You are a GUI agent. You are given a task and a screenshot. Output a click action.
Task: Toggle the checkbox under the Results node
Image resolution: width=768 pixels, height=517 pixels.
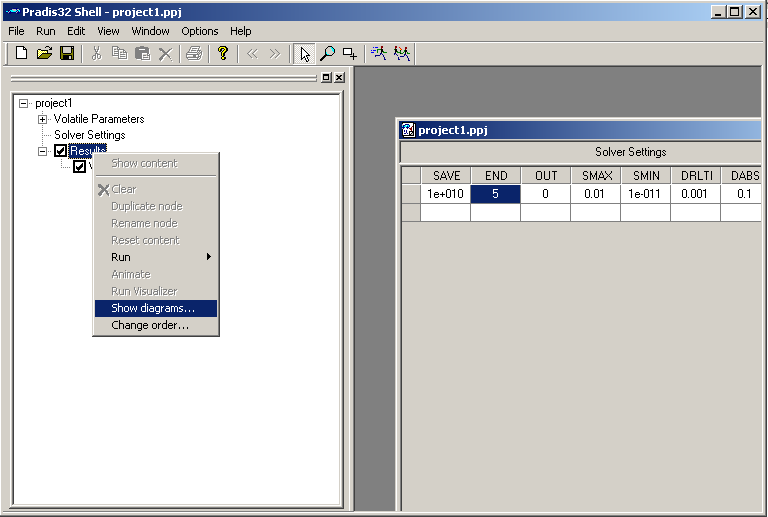tap(80, 167)
